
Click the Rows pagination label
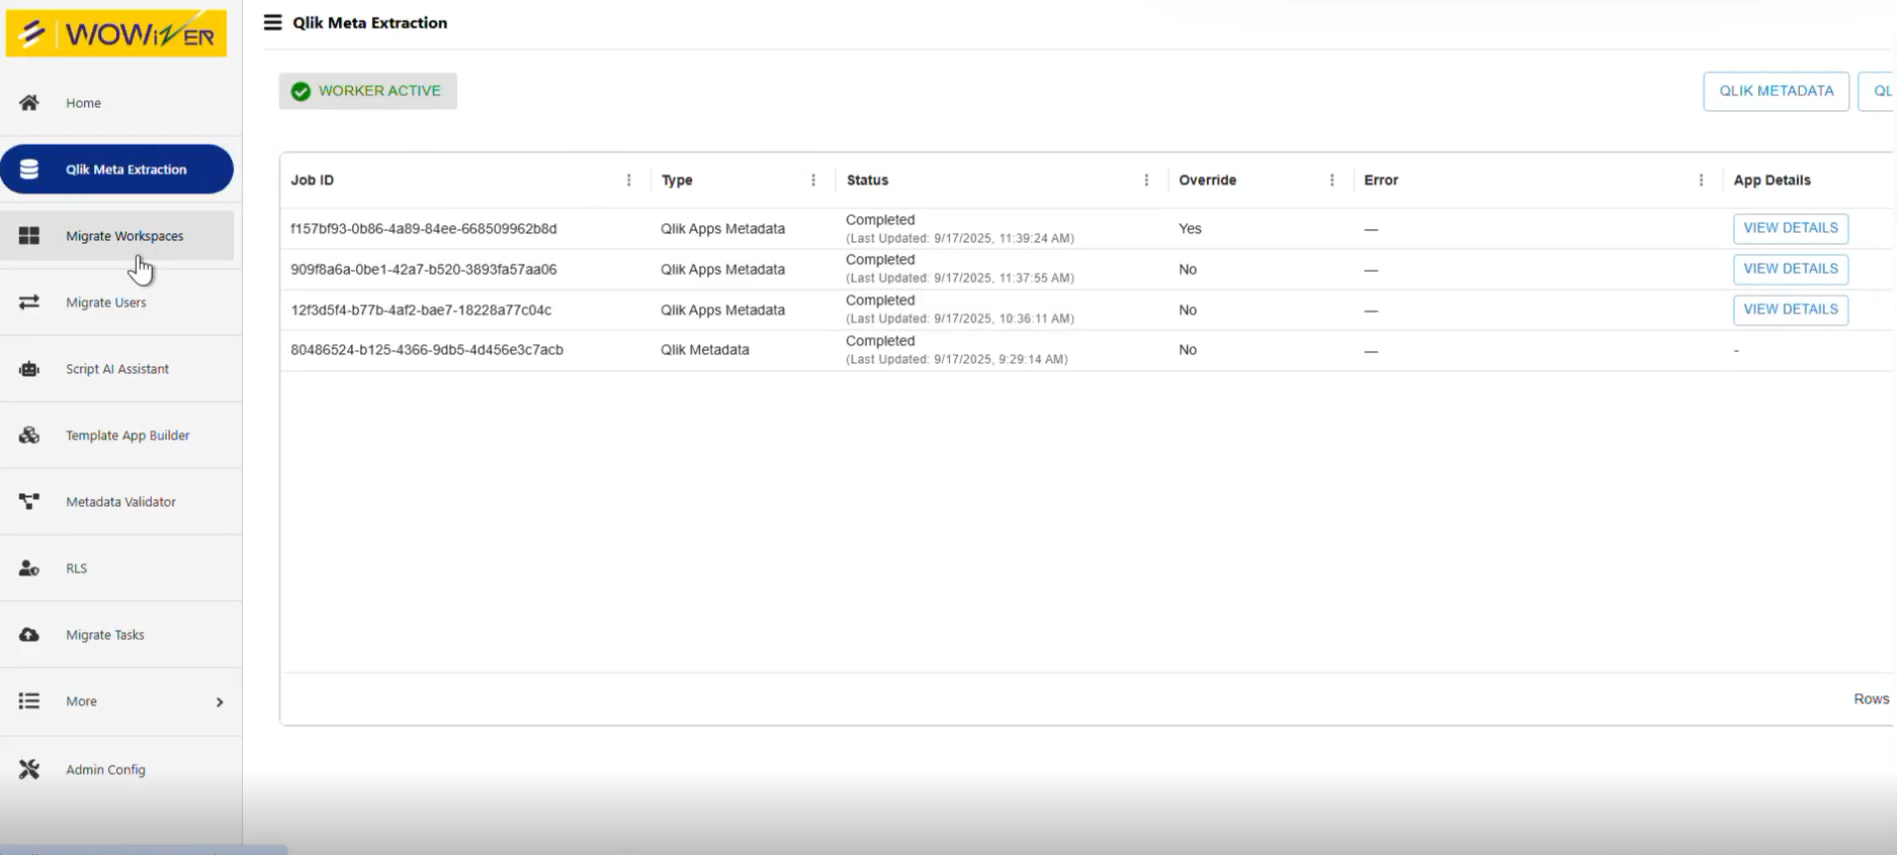(1871, 699)
